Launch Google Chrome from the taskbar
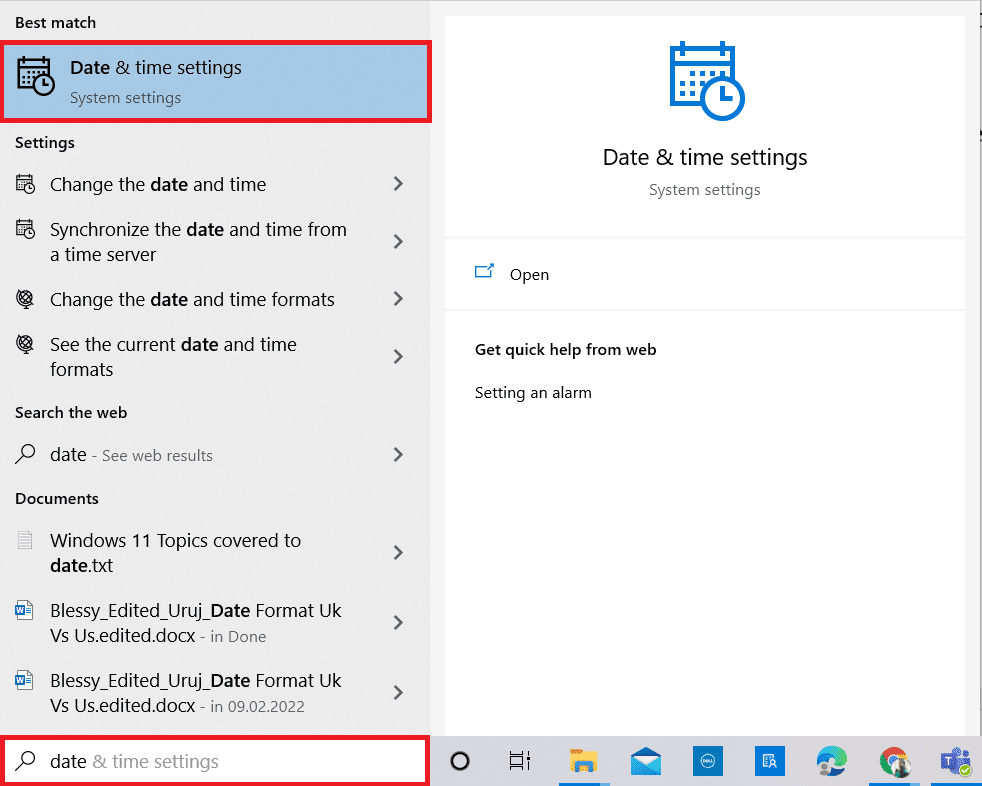Viewport: 982px width, 786px height. tap(895, 762)
